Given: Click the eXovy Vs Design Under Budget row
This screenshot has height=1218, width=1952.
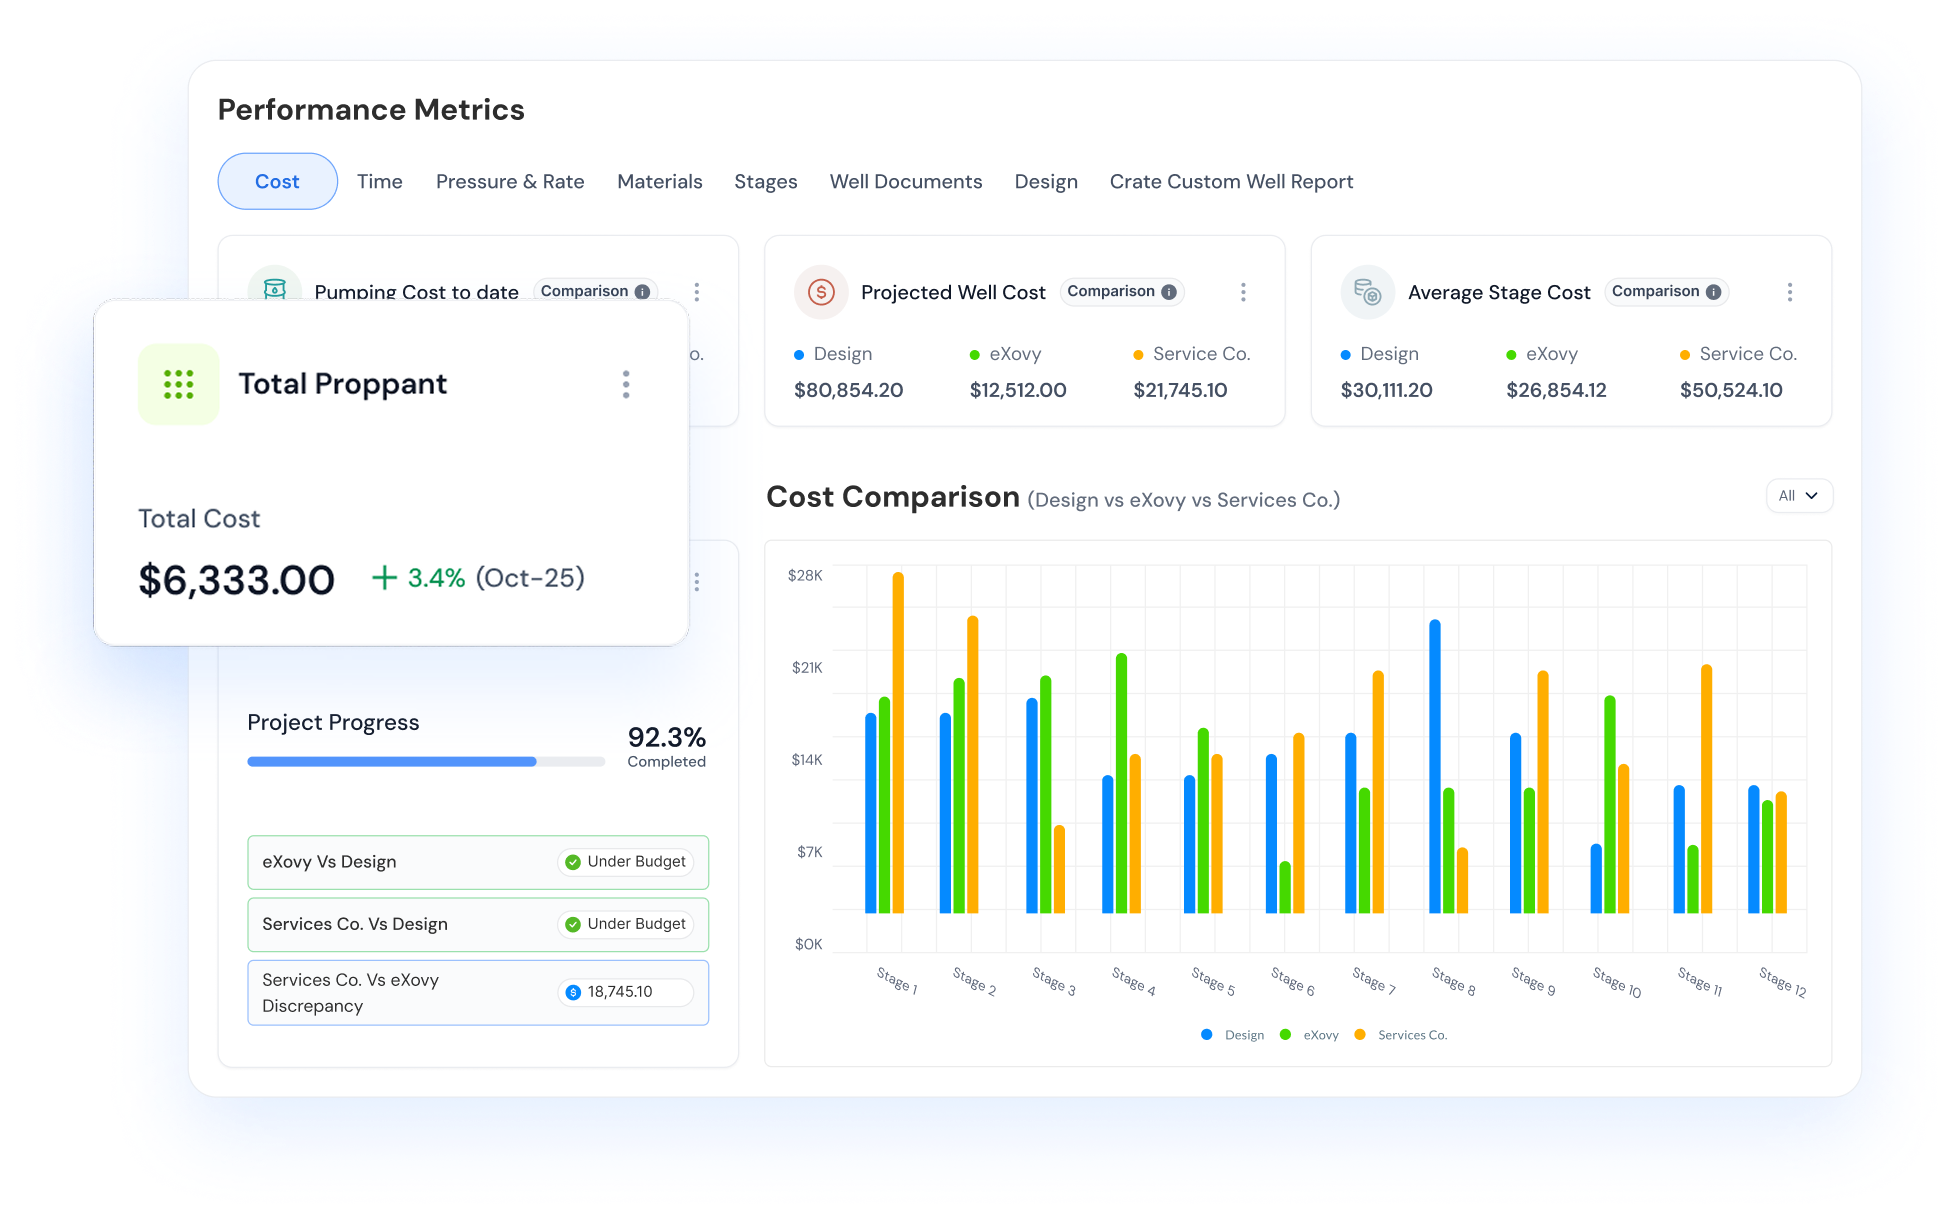Looking at the screenshot, I should [x=478, y=862].
